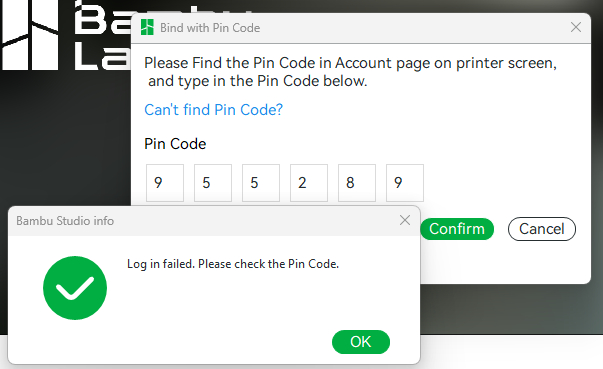The height and width of the screenshot is (369, 603).
Task: Cancel the pin code binding
Action: point(542,229)
